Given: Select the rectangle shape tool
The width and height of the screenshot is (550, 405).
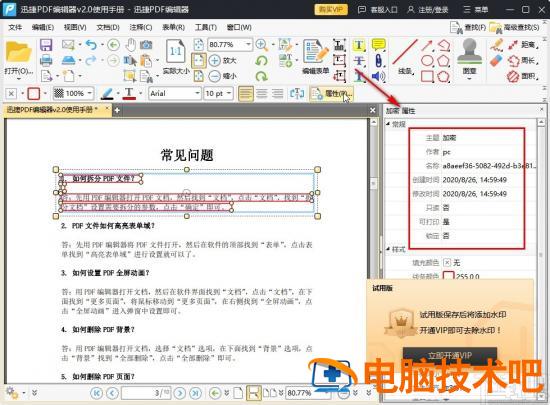Looking at the screenshot, I should click(x=427, y=76).
